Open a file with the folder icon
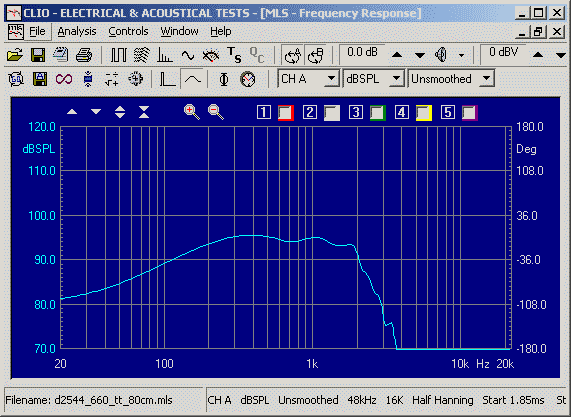Screen dimensions: 571x417 click(x=15, y=55)
